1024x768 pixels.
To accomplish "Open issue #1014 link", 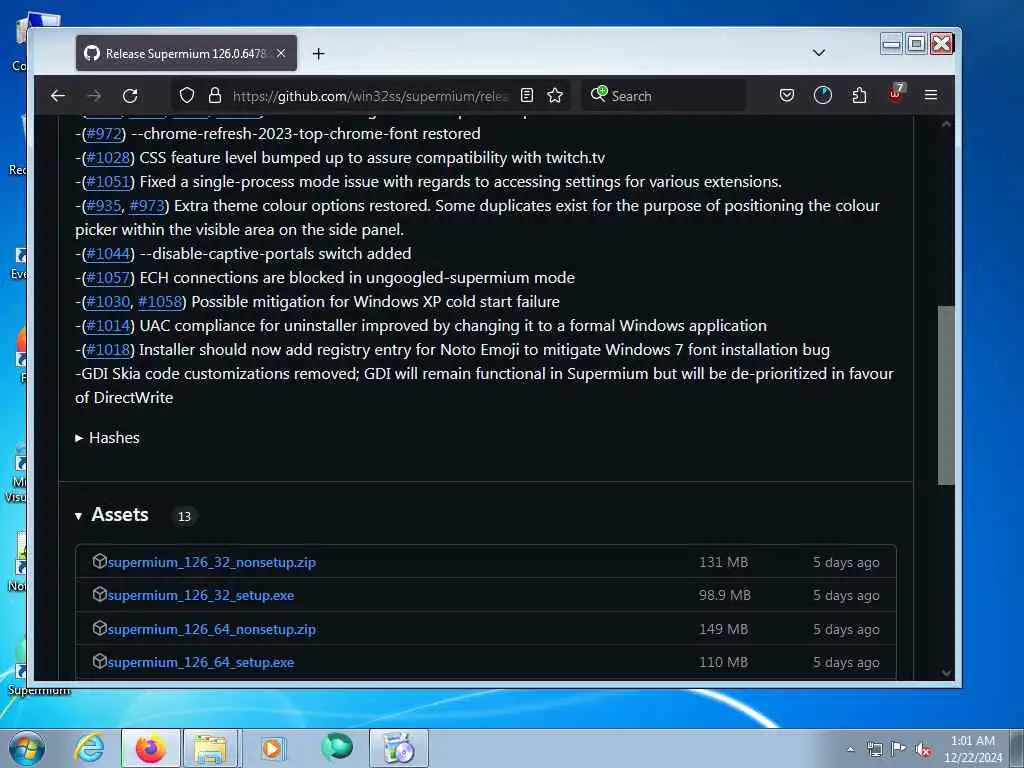I will pos(108,326).
